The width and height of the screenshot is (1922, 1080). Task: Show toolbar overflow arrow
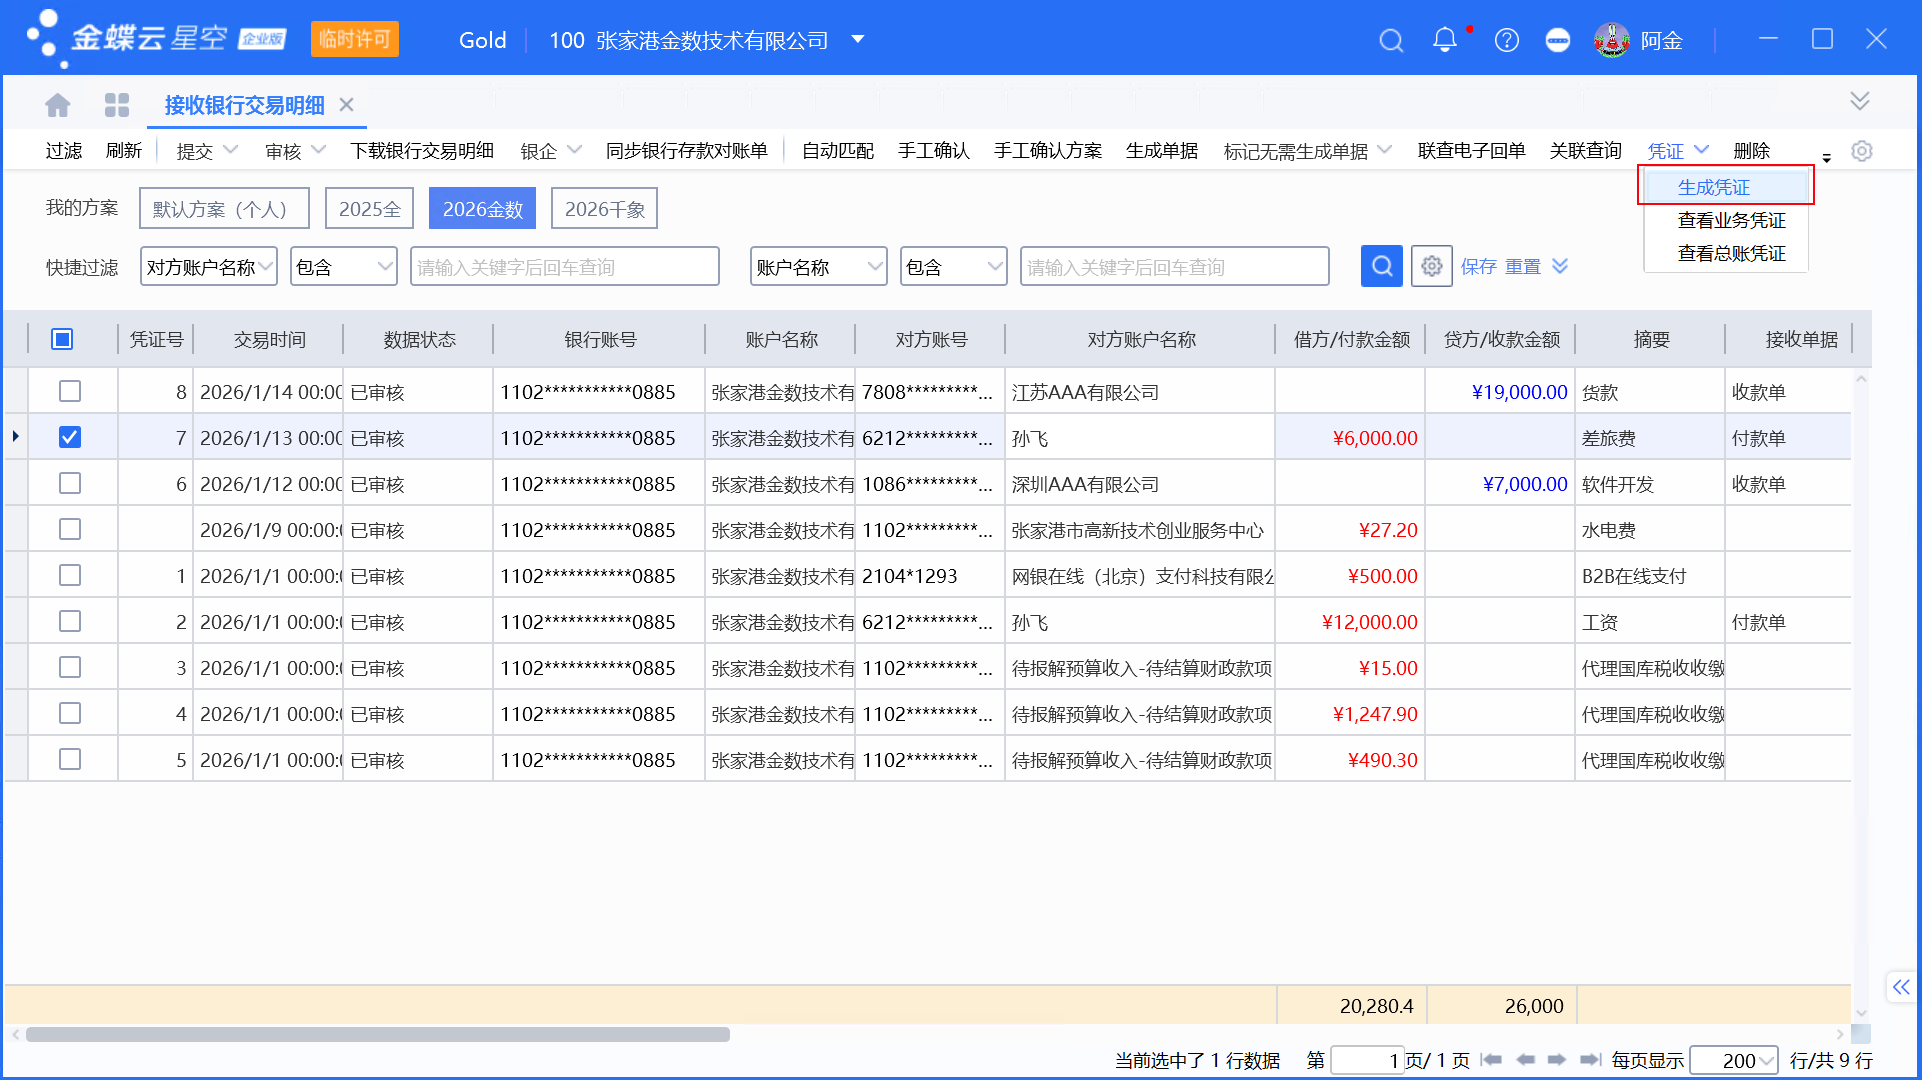[x=1826, y=158]
